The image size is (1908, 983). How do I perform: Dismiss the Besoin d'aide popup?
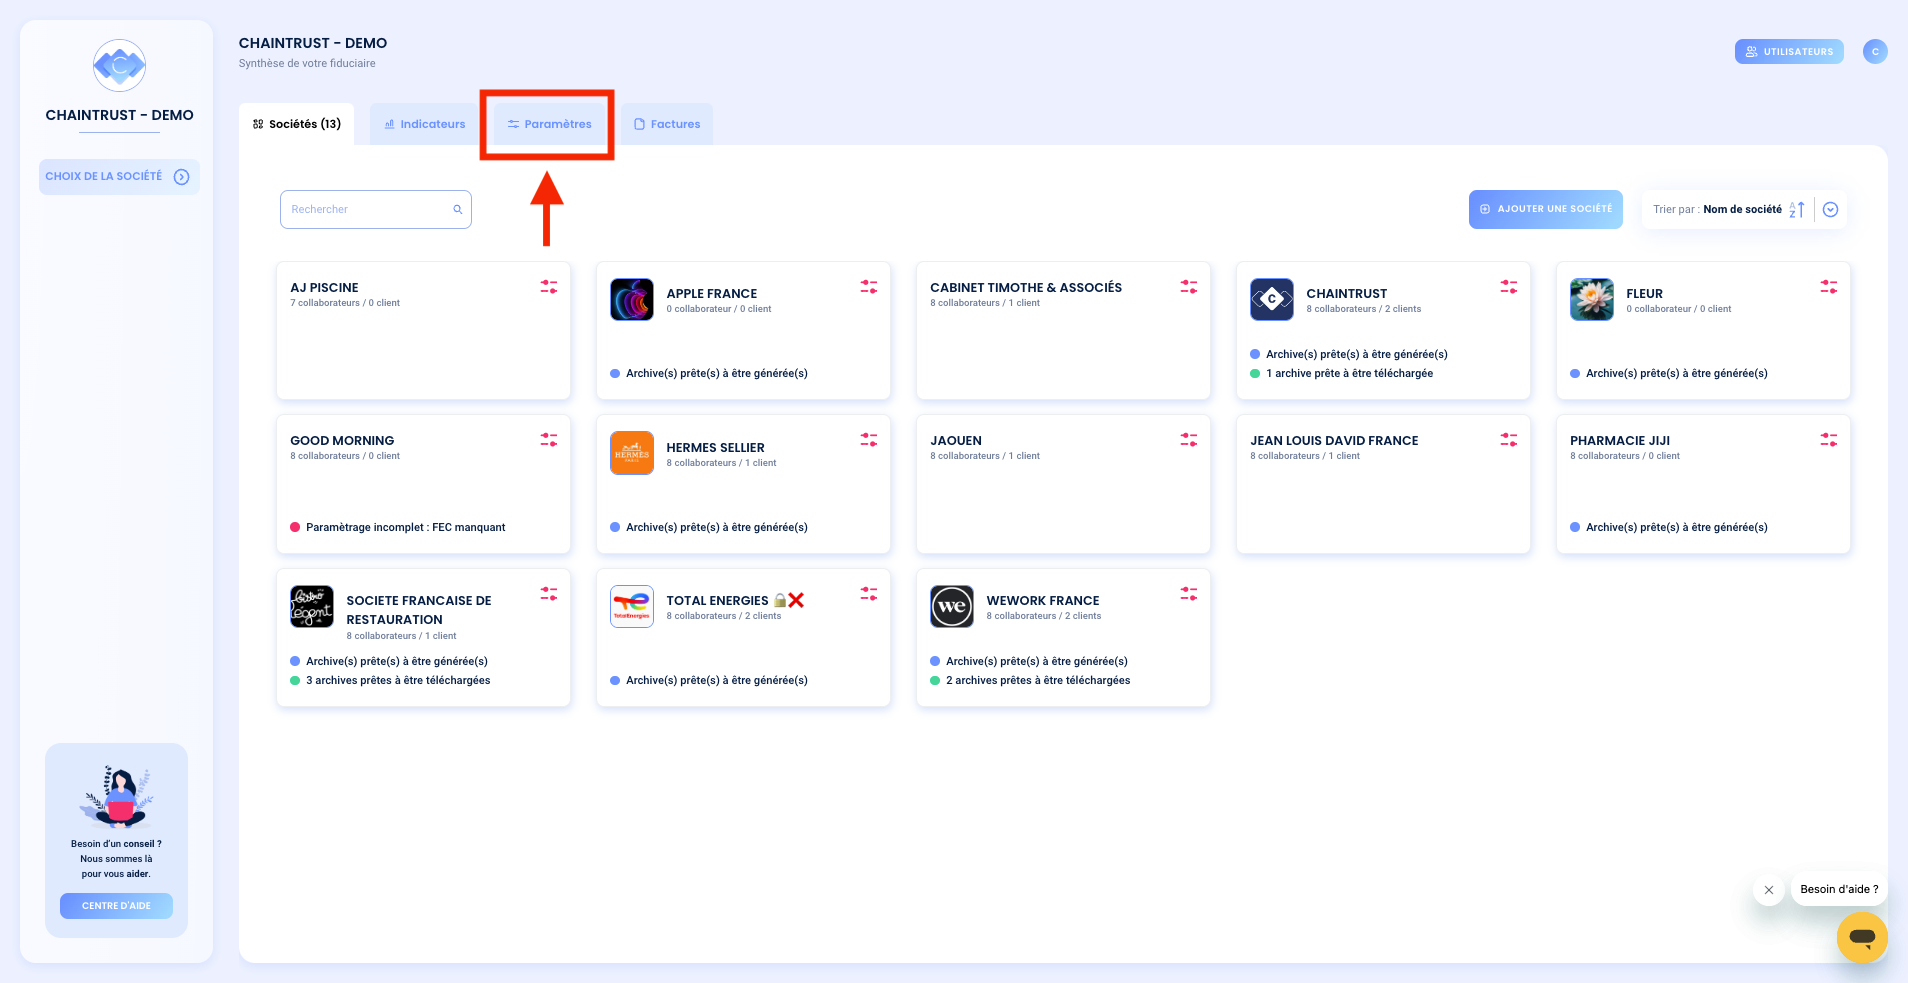[1769, 890]
